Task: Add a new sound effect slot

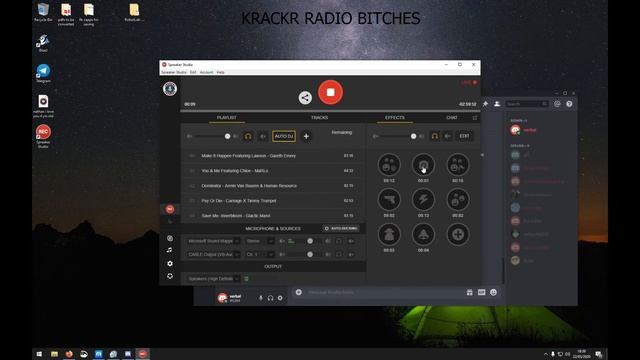Action: pos(458,234)
